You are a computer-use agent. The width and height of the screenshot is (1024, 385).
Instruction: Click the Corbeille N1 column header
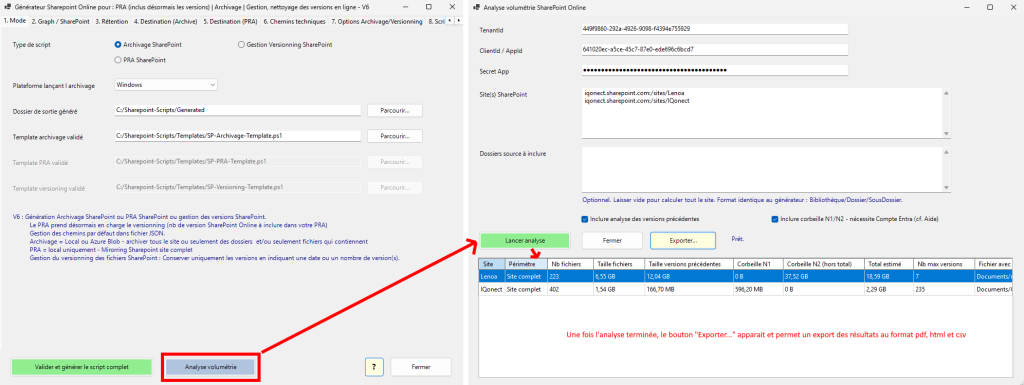point(758,264)
